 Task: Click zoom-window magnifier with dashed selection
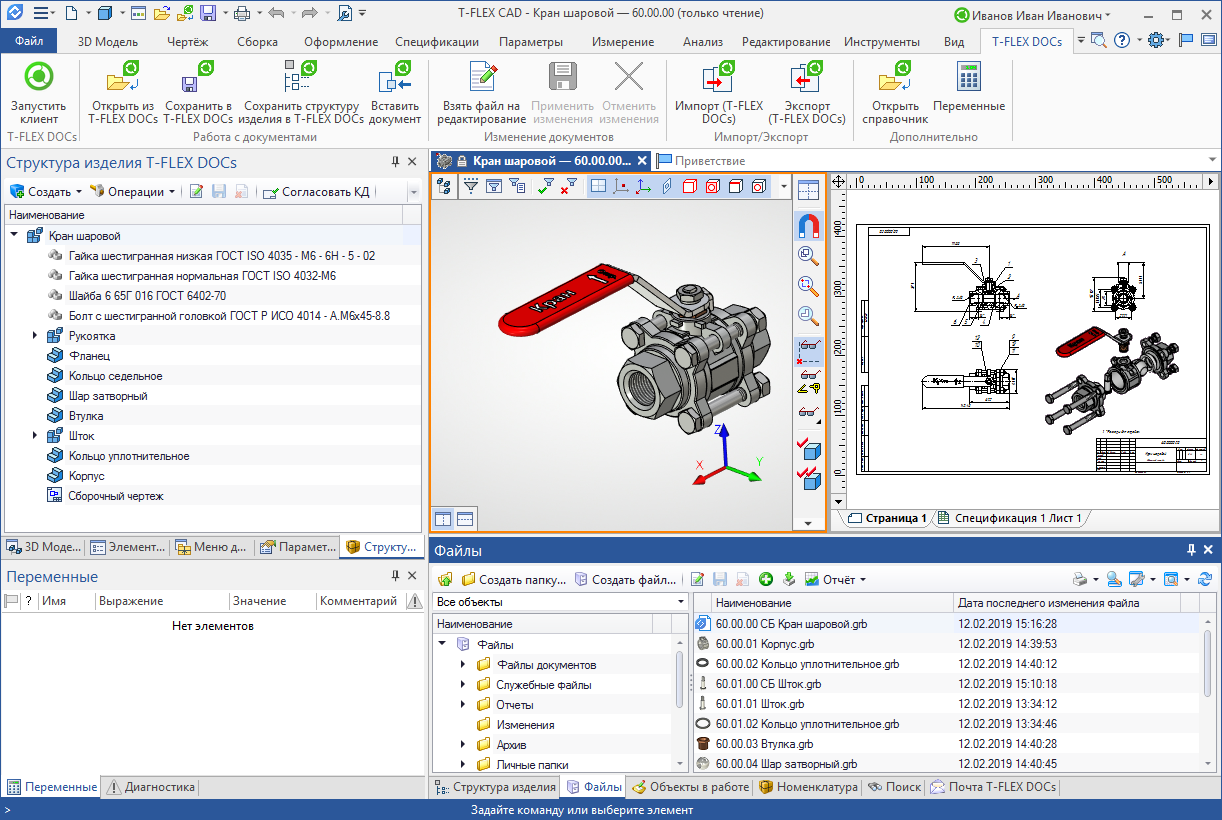click(808, 285)
